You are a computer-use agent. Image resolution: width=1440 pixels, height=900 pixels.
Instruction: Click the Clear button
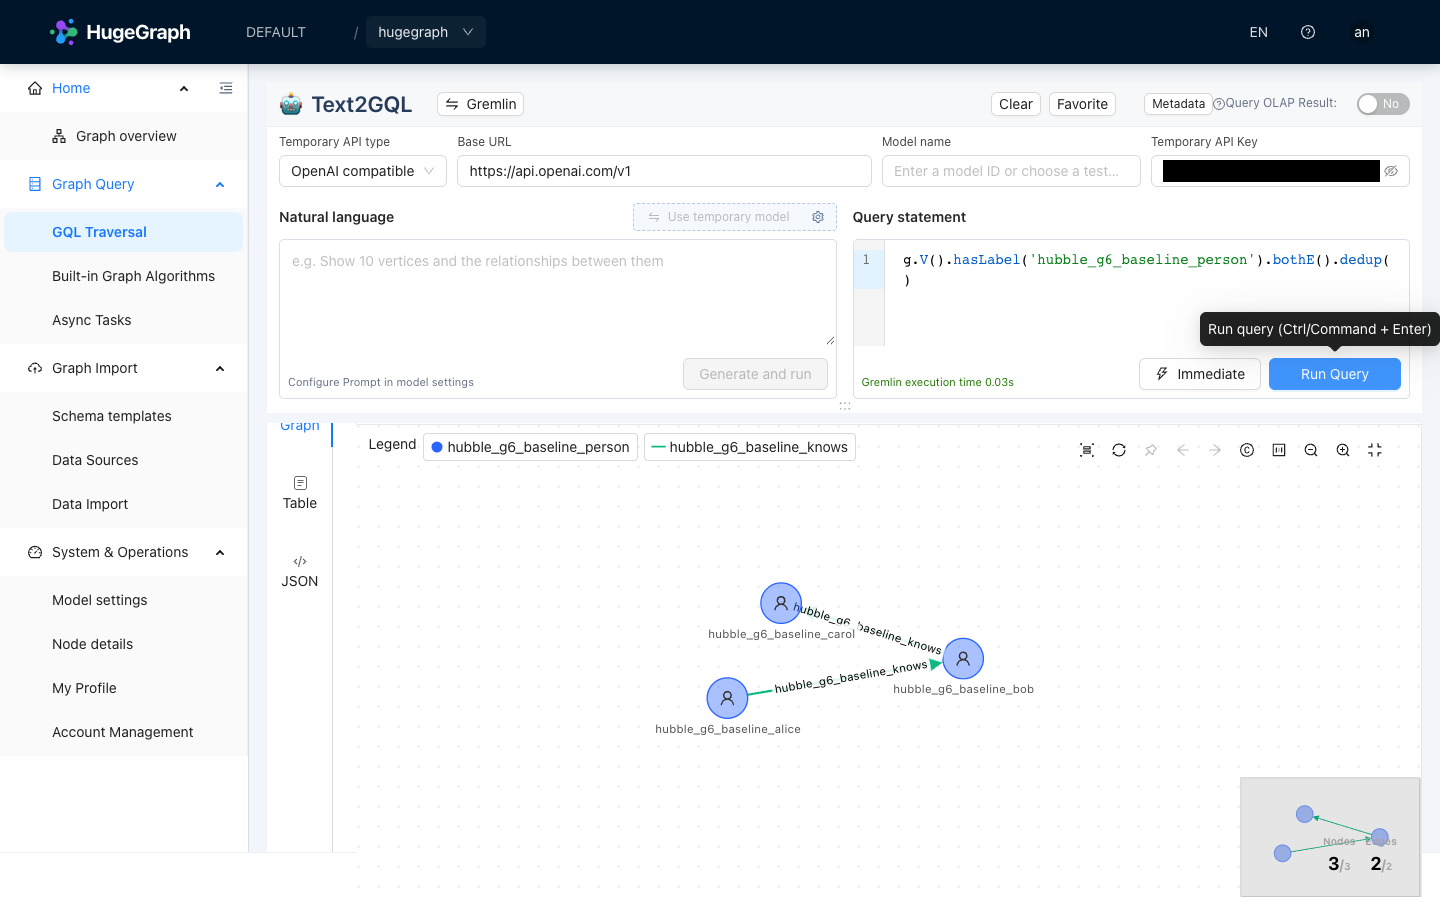click(1016, 104)
